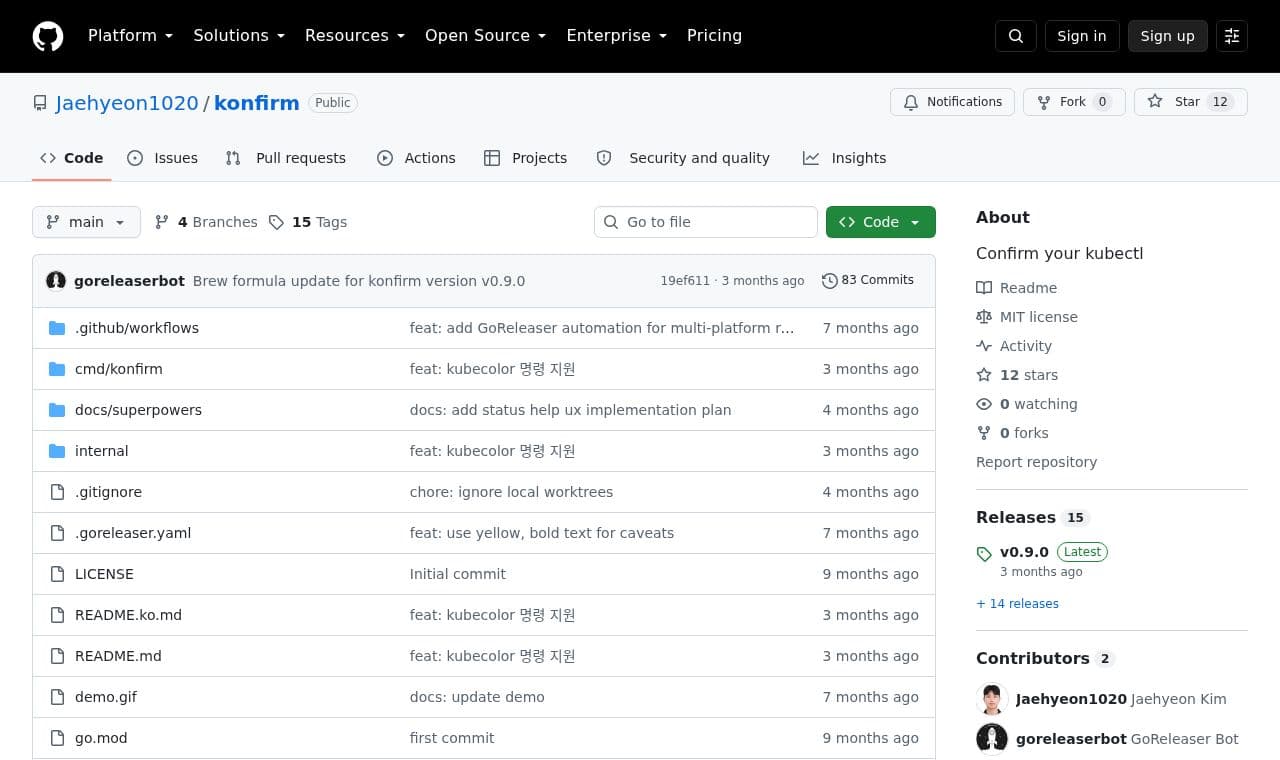Click the file icon beside .gitignore
Screen dimensions: 1280x760
click(x=57, y=492)
